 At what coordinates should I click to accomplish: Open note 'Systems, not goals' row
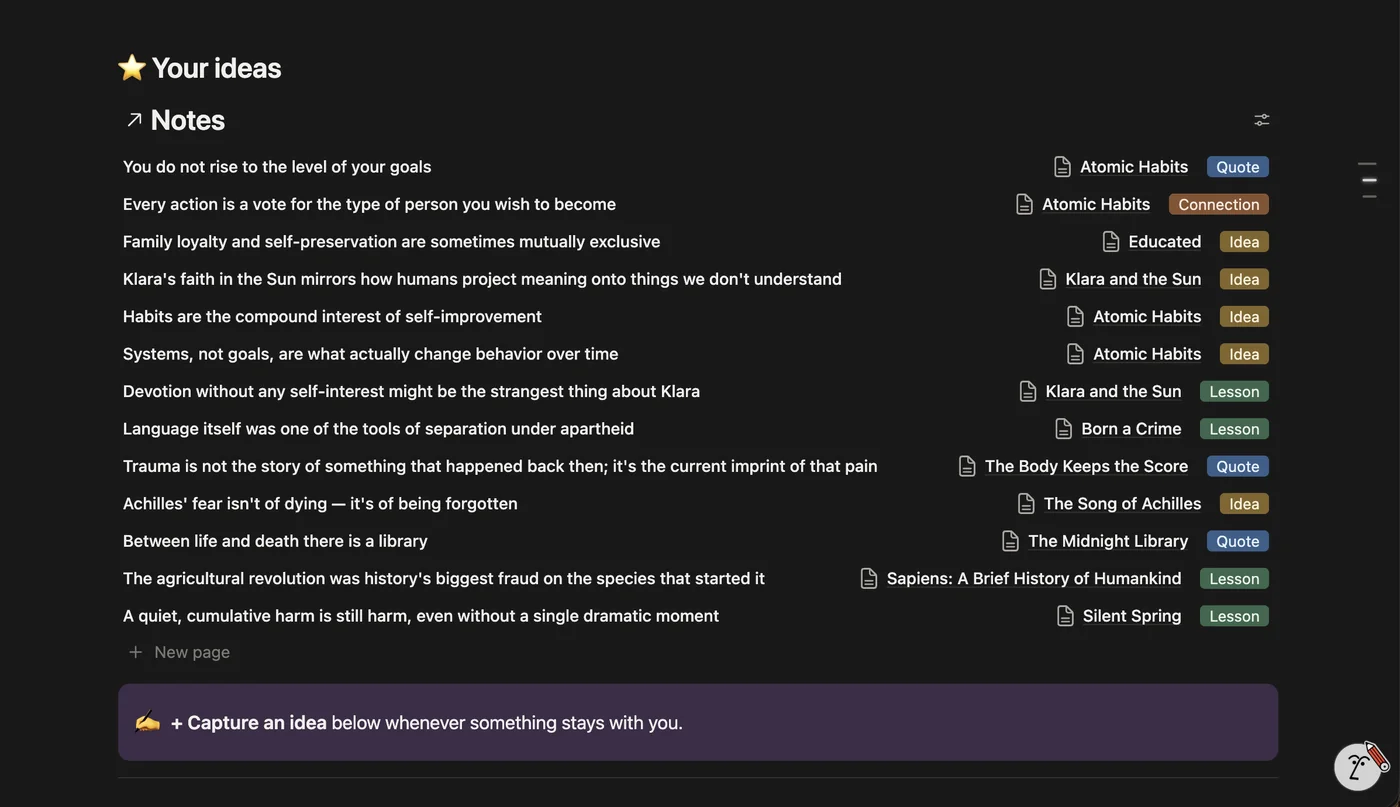click(370, 354)
